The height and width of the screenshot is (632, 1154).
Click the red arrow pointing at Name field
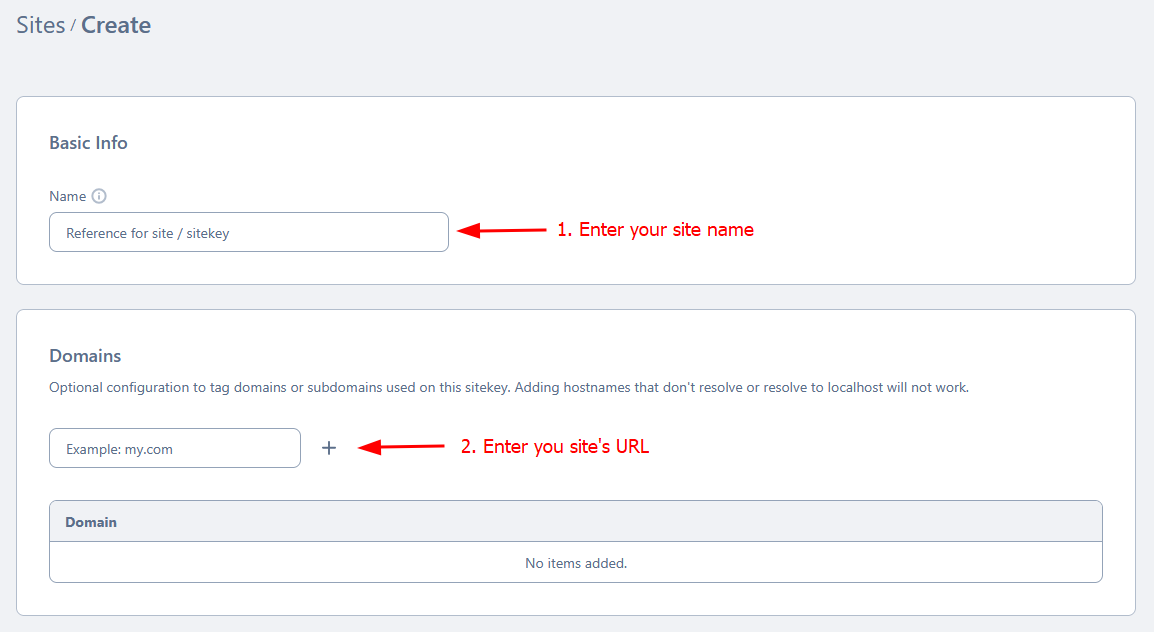502,230
